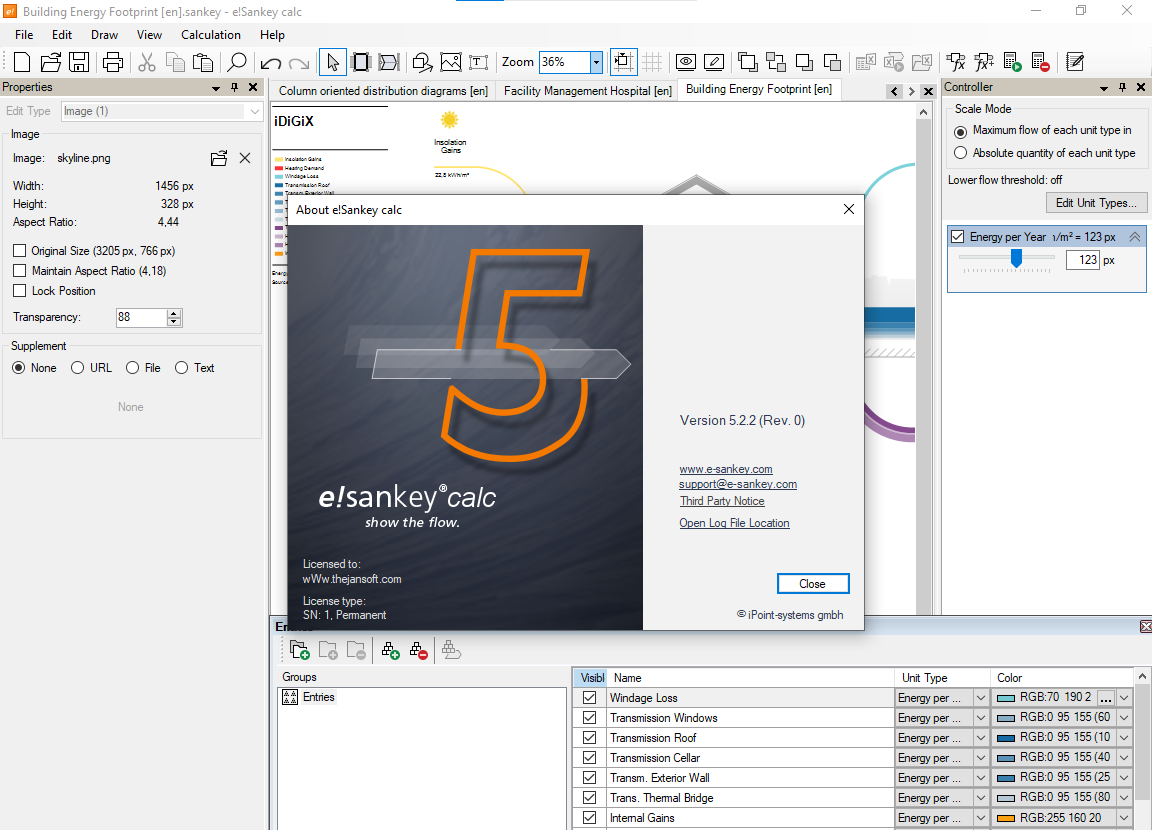Select Text supplement radio button

click(x=181, y=368)
